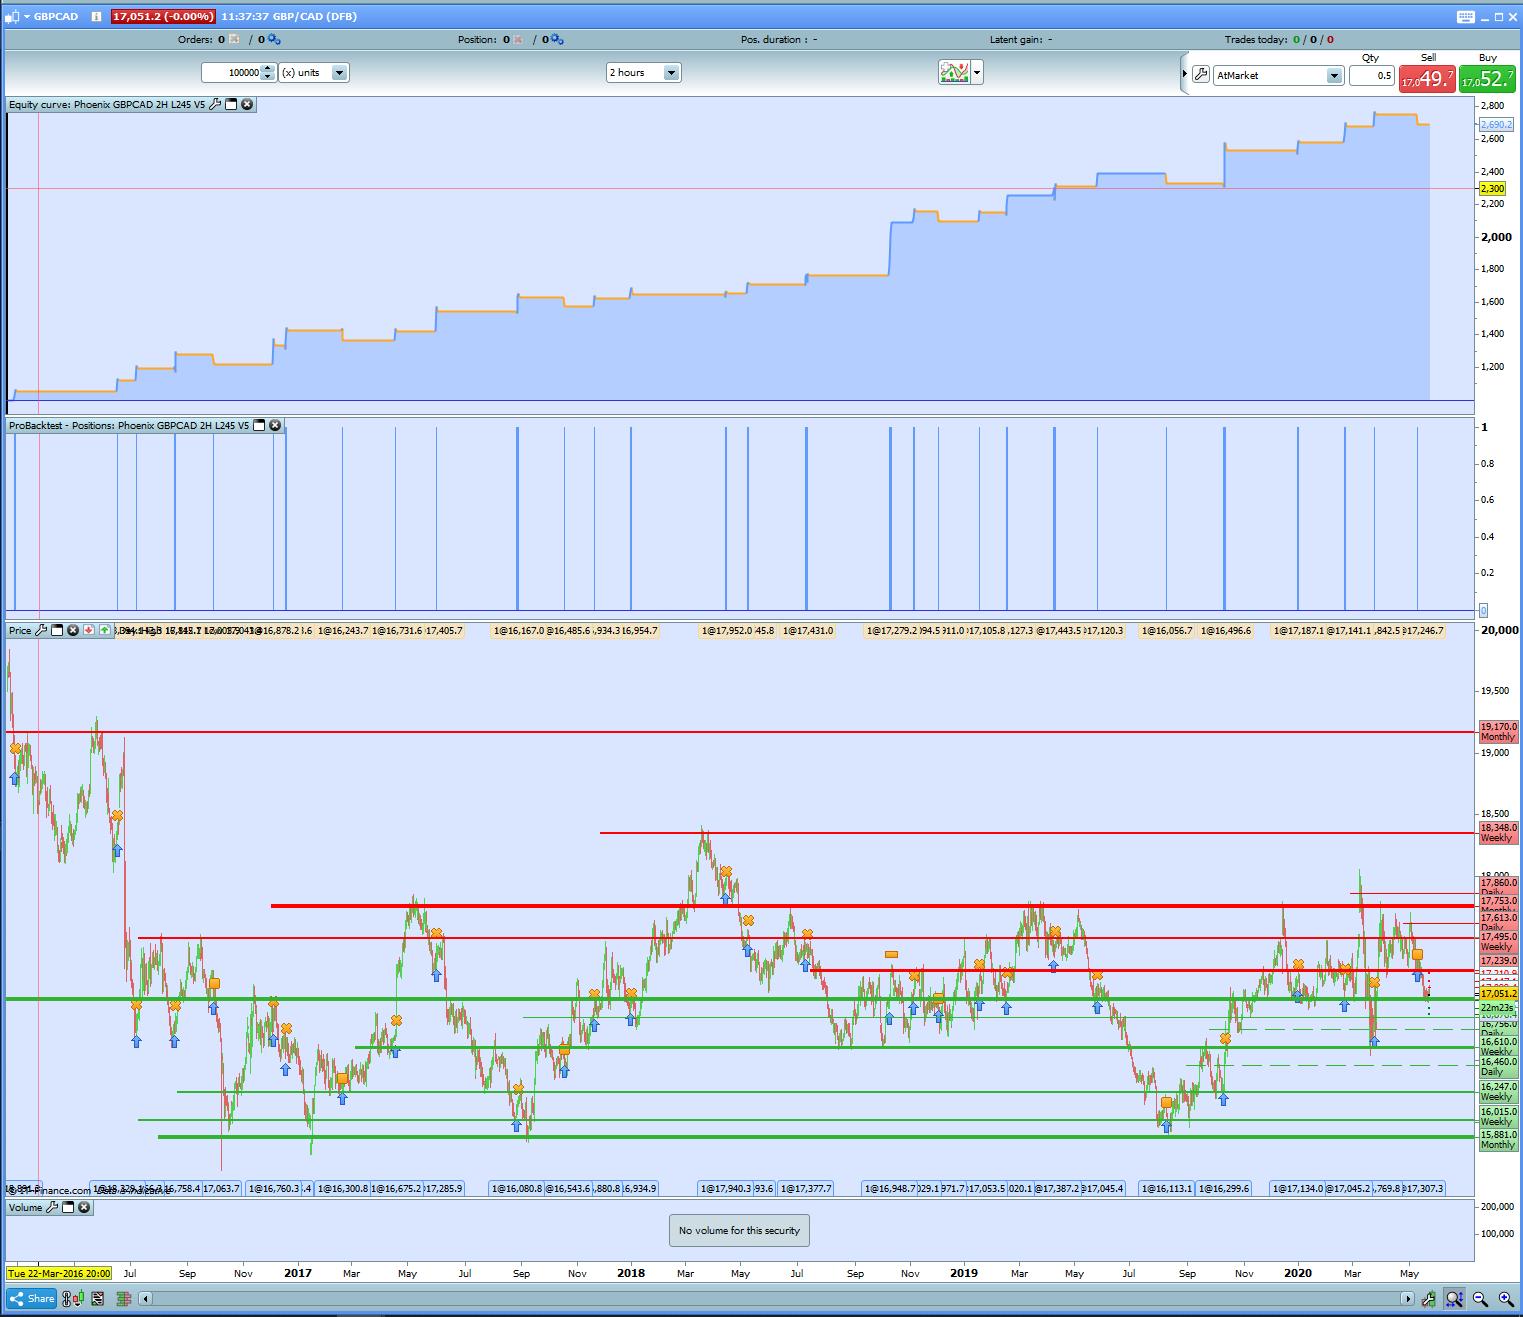1523x1317 pixels.
Task: Close all positions X icon
Action: (x=518, y=39)
